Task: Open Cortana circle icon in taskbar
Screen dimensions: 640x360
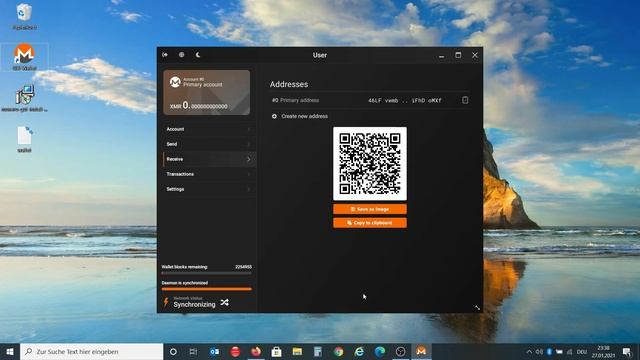Action: pos(173,351)
